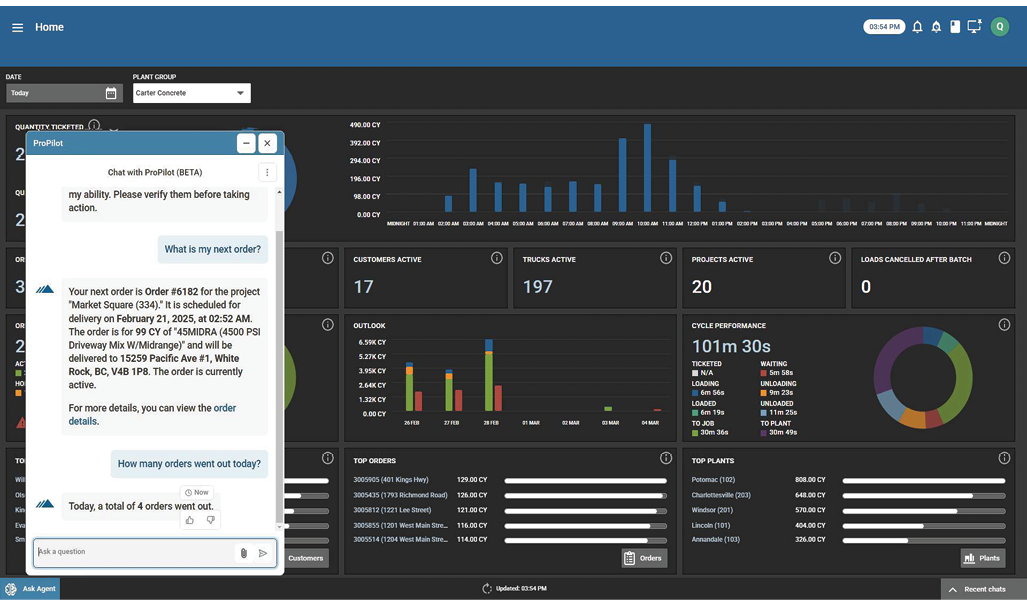The image size is (1027, 600).
Task: Click the 'How many orders went out today?' message
Action: (189, 464)
